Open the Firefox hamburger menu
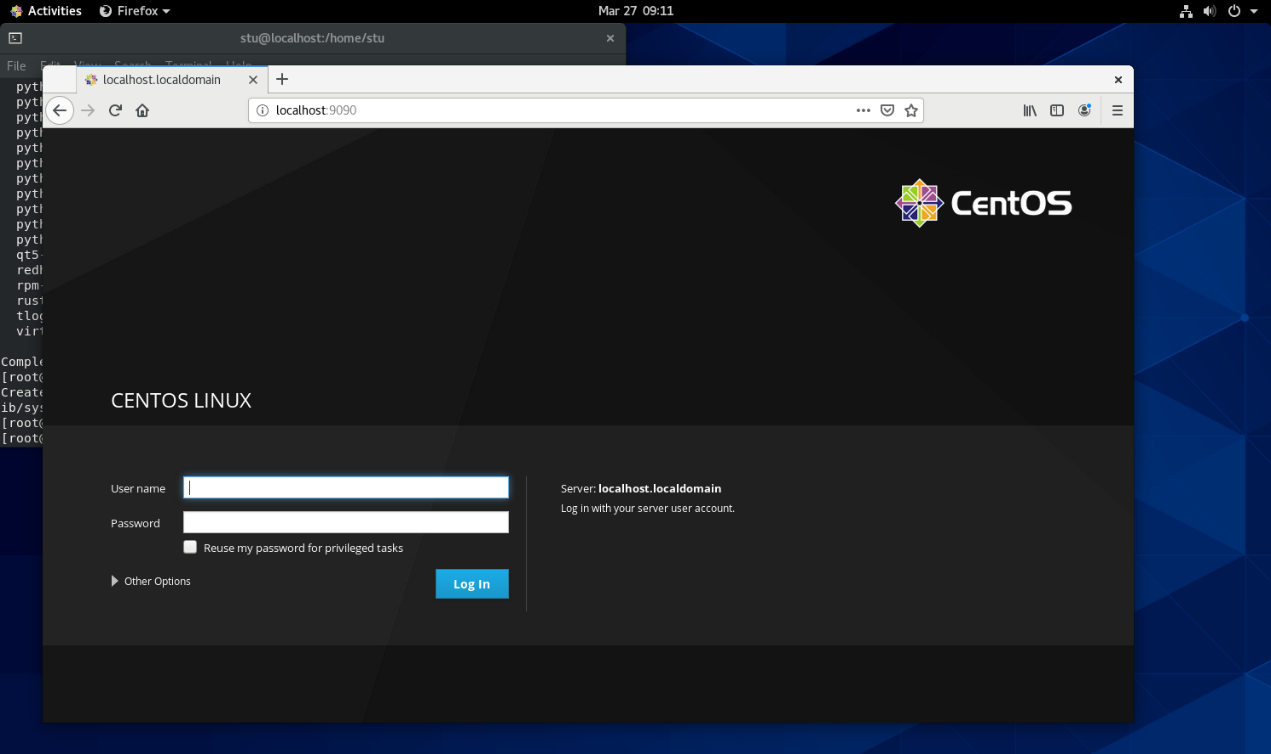The width and height of the screenshot is (1271, 754). coord(1117,110)
